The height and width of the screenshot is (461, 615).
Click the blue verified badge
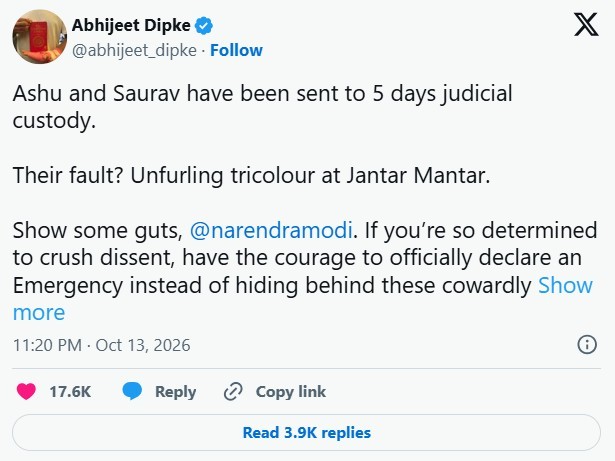click(204, 26)
